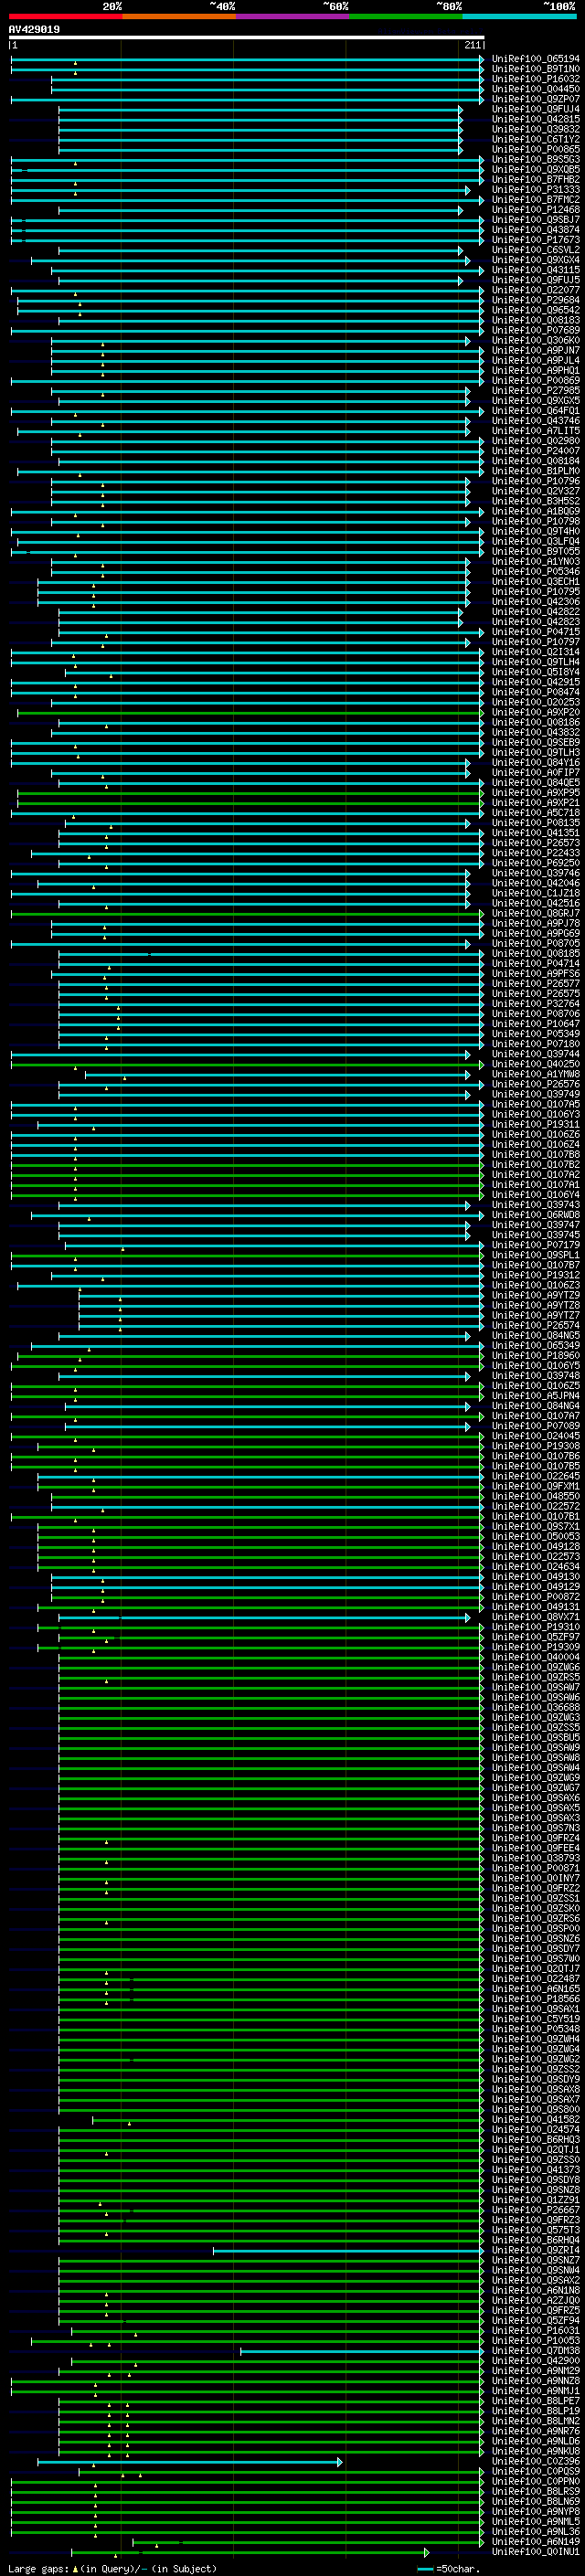The image size is (585, 2576).
Task: Click hit label UniRef100_B6RHQ4
Action: click(536, 2240)
